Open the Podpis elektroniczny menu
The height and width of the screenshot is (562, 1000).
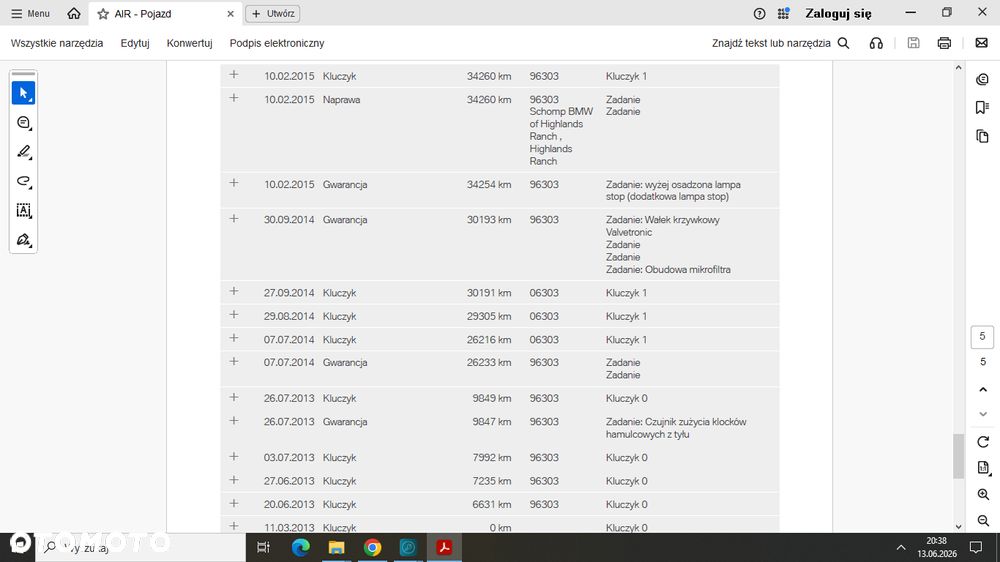click(277, 43)
